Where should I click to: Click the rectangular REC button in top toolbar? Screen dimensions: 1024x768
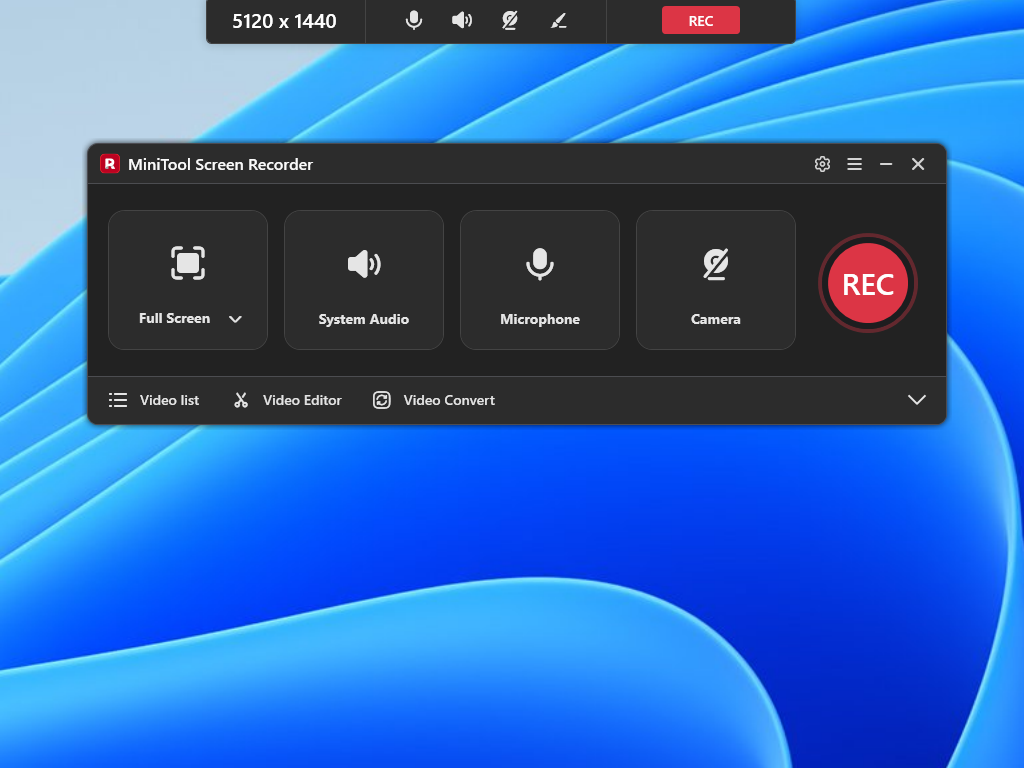701,20
